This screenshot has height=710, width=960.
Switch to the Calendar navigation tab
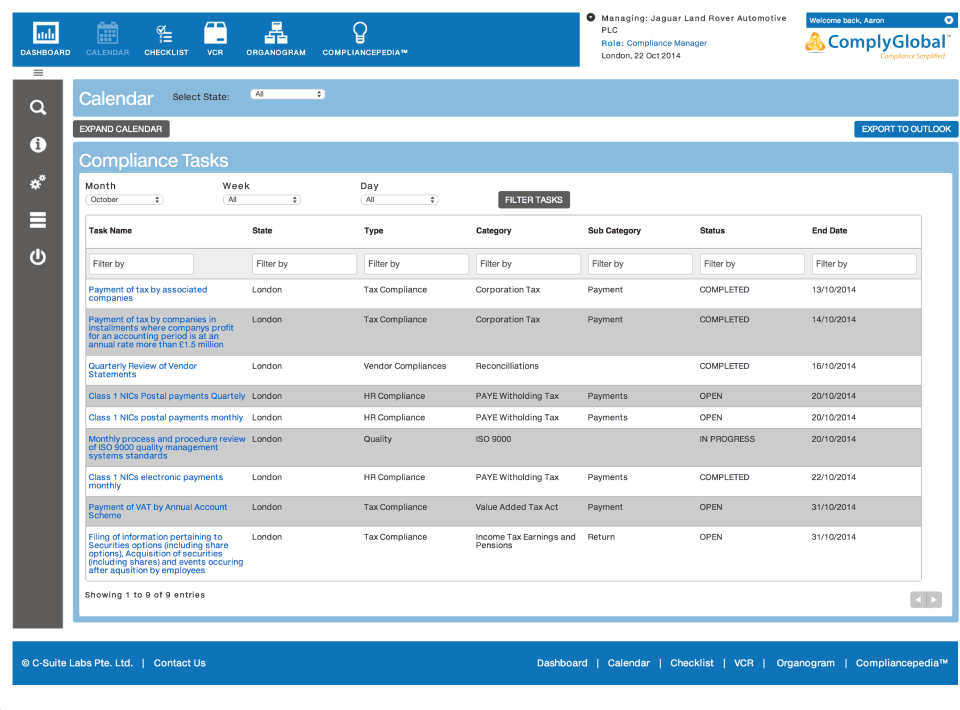click(x=107, y=38)
